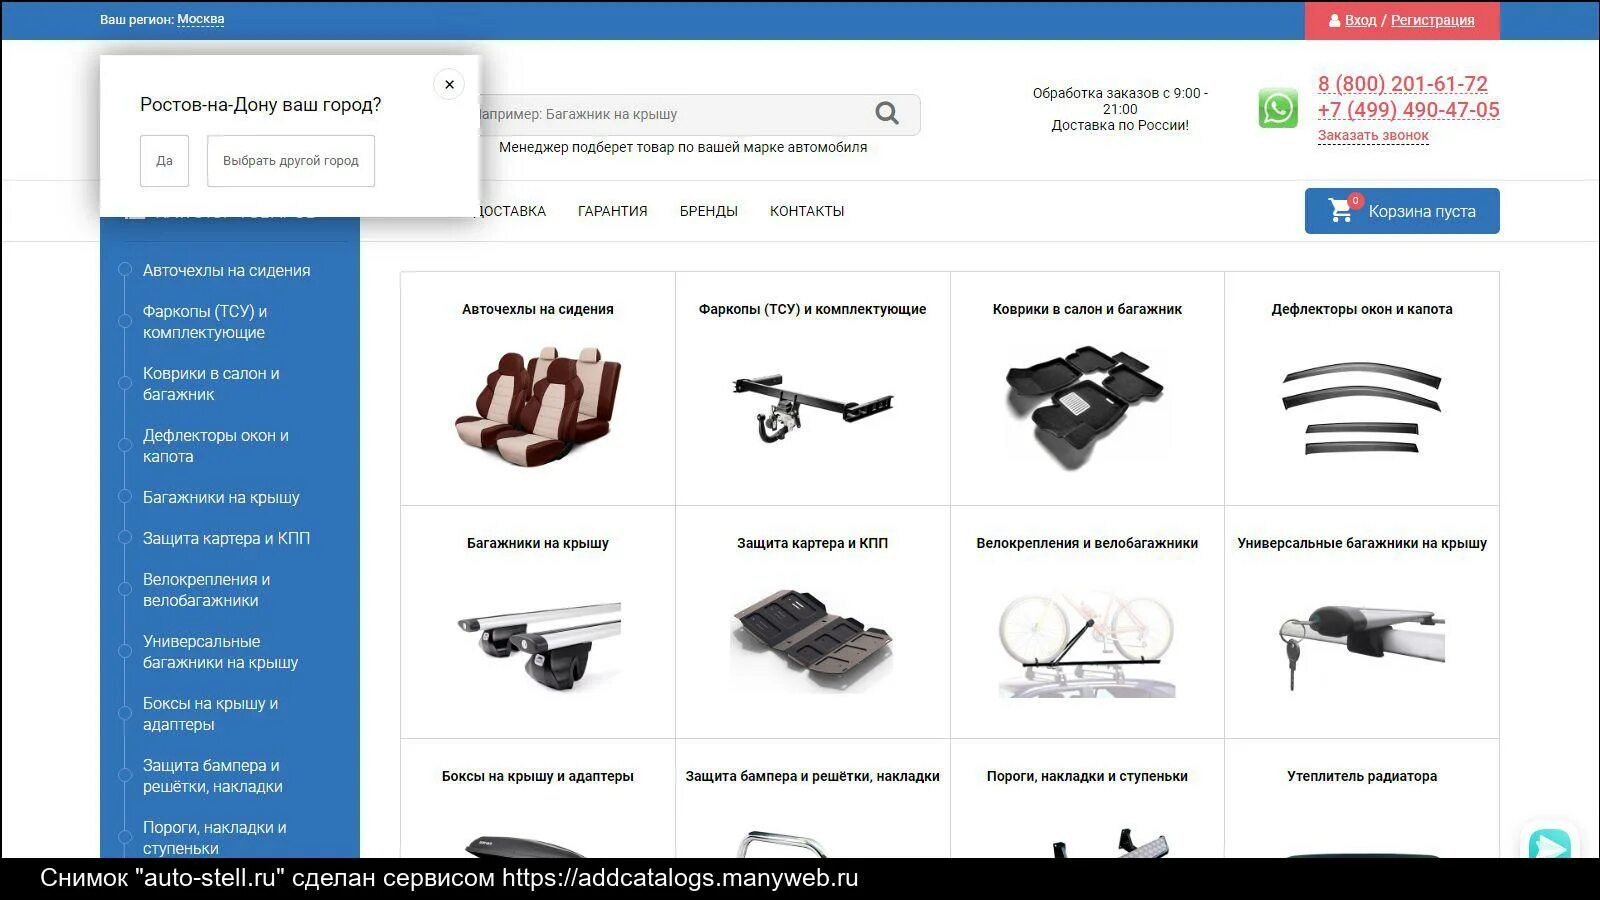Open grid title Пороги, накладки и ступеньки
This screenshot has width=1600, height=900.
(1087, 776)
